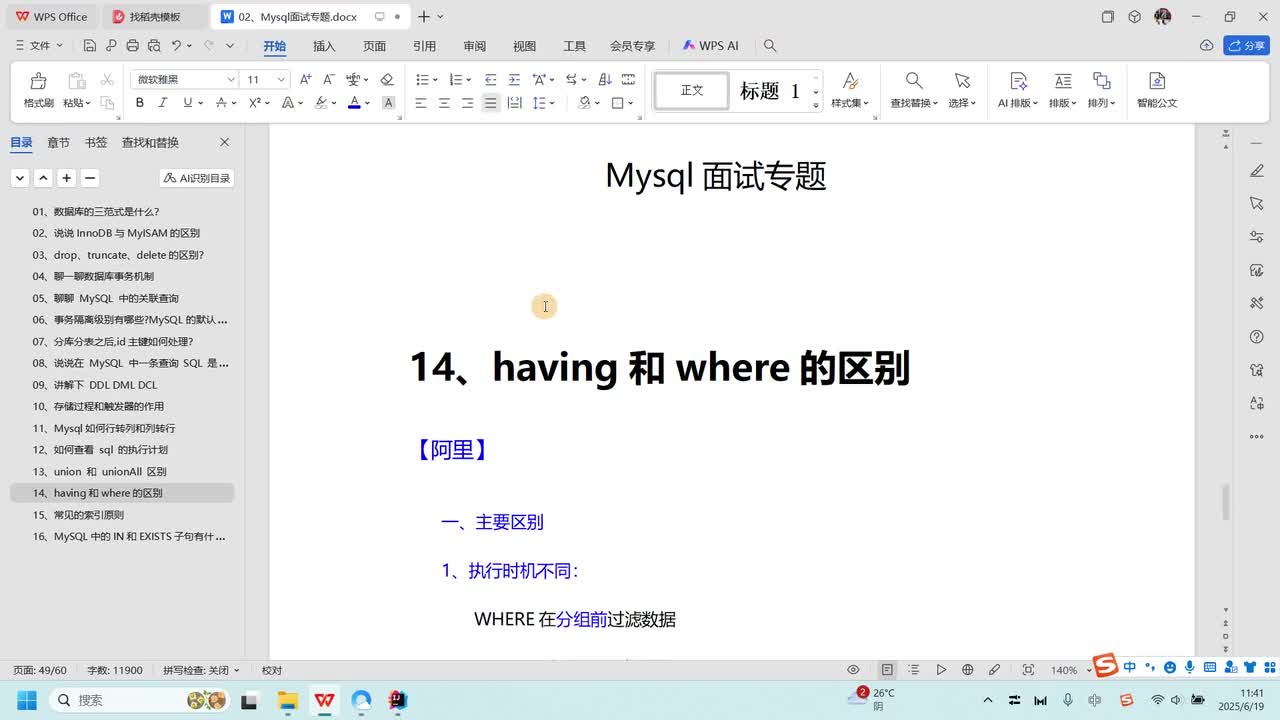The height and width of the screenshot is (720, 1280).
Task: Toggle italic formatting
Action: (164, 103)
